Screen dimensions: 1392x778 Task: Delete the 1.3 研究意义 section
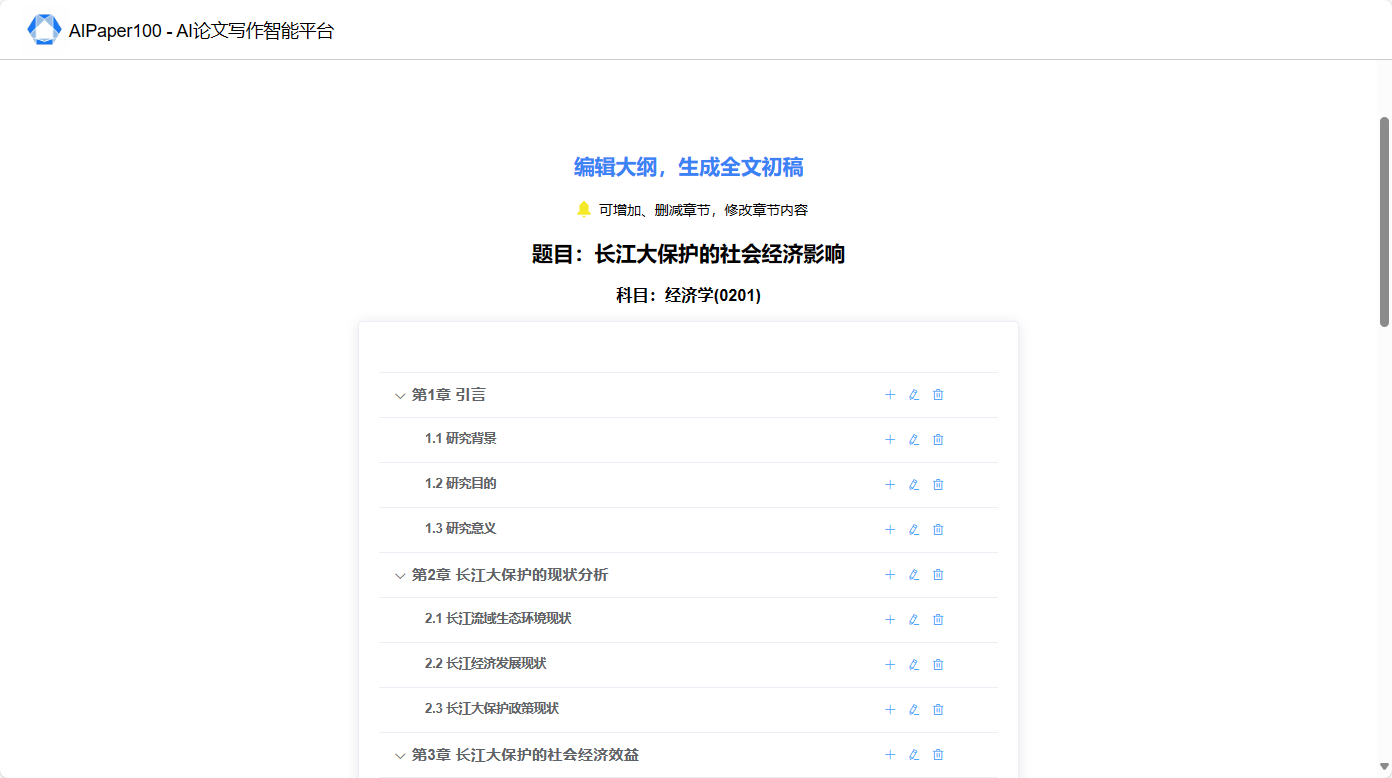938,530
